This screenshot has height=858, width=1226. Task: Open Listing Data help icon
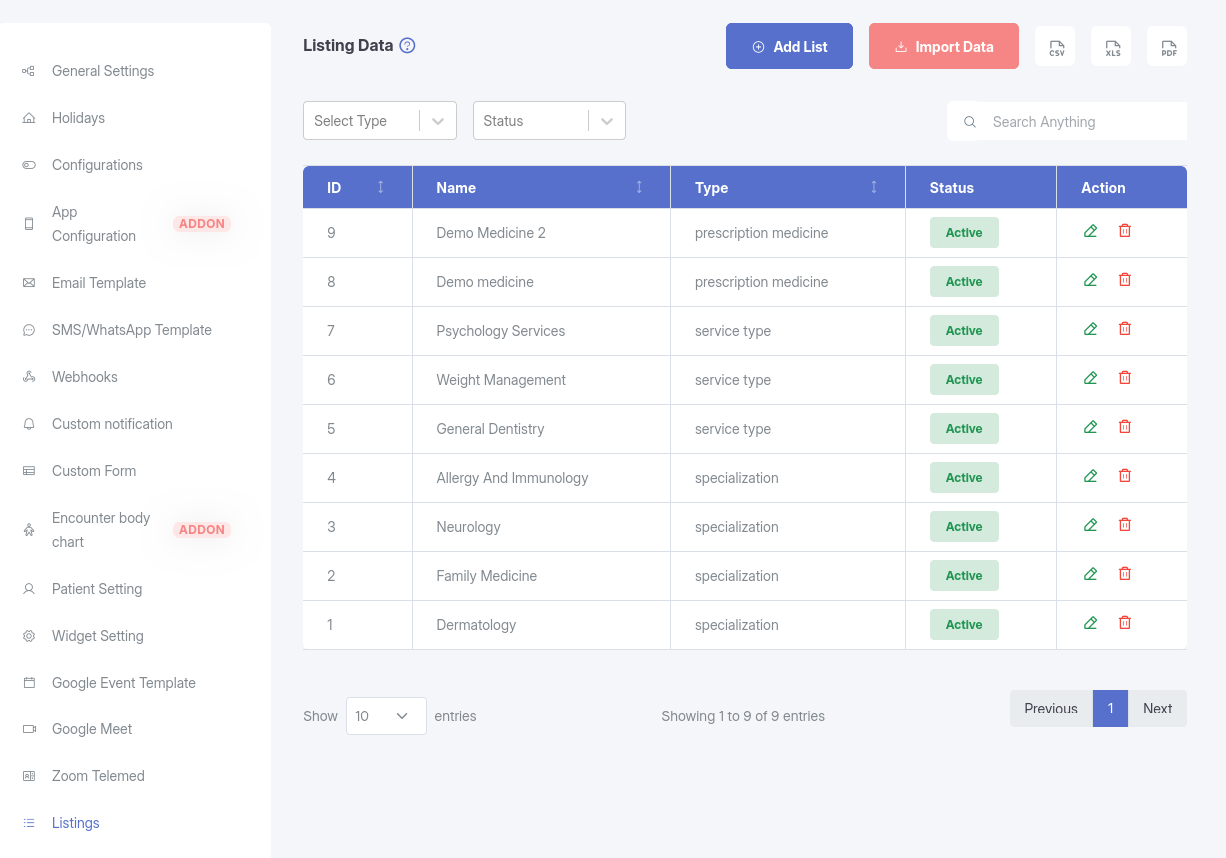tap(407, 46)
